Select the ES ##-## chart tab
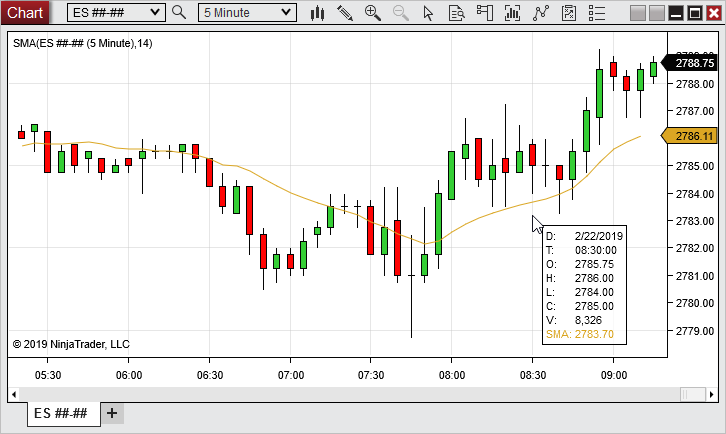 pyautogui.click(x=62, y=414)
